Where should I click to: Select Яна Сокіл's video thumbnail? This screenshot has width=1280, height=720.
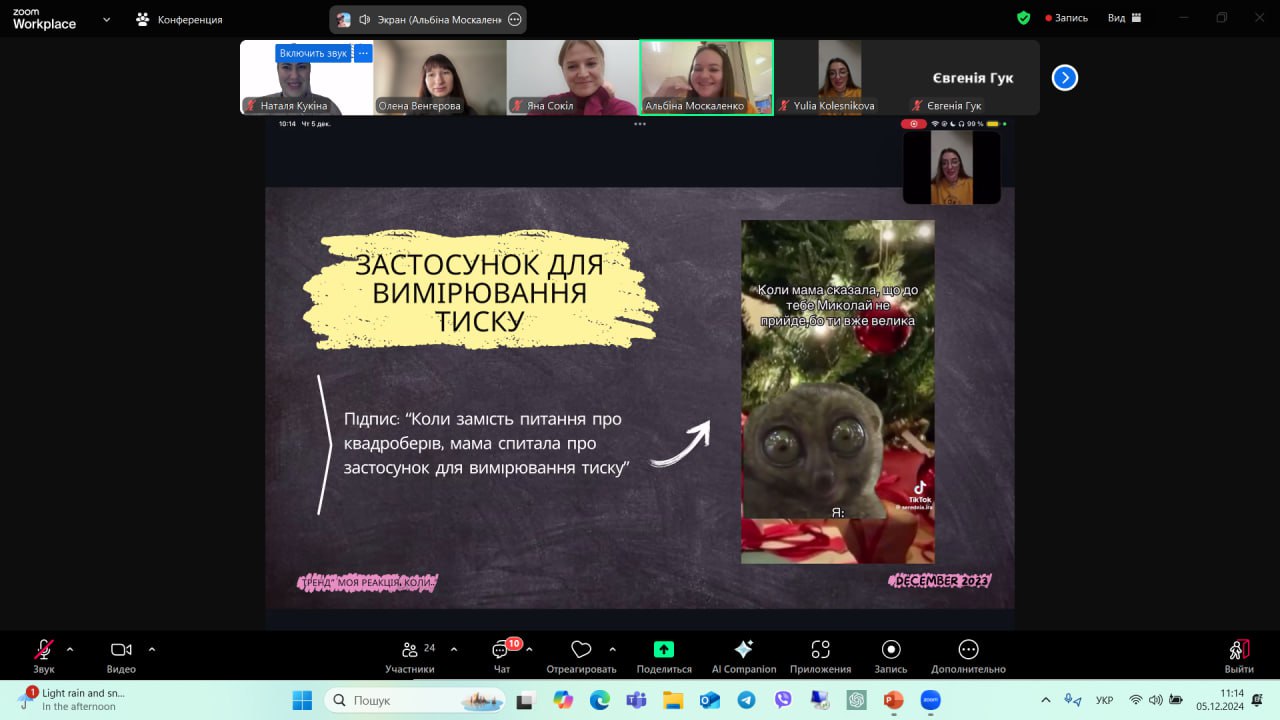click(573, 77)
